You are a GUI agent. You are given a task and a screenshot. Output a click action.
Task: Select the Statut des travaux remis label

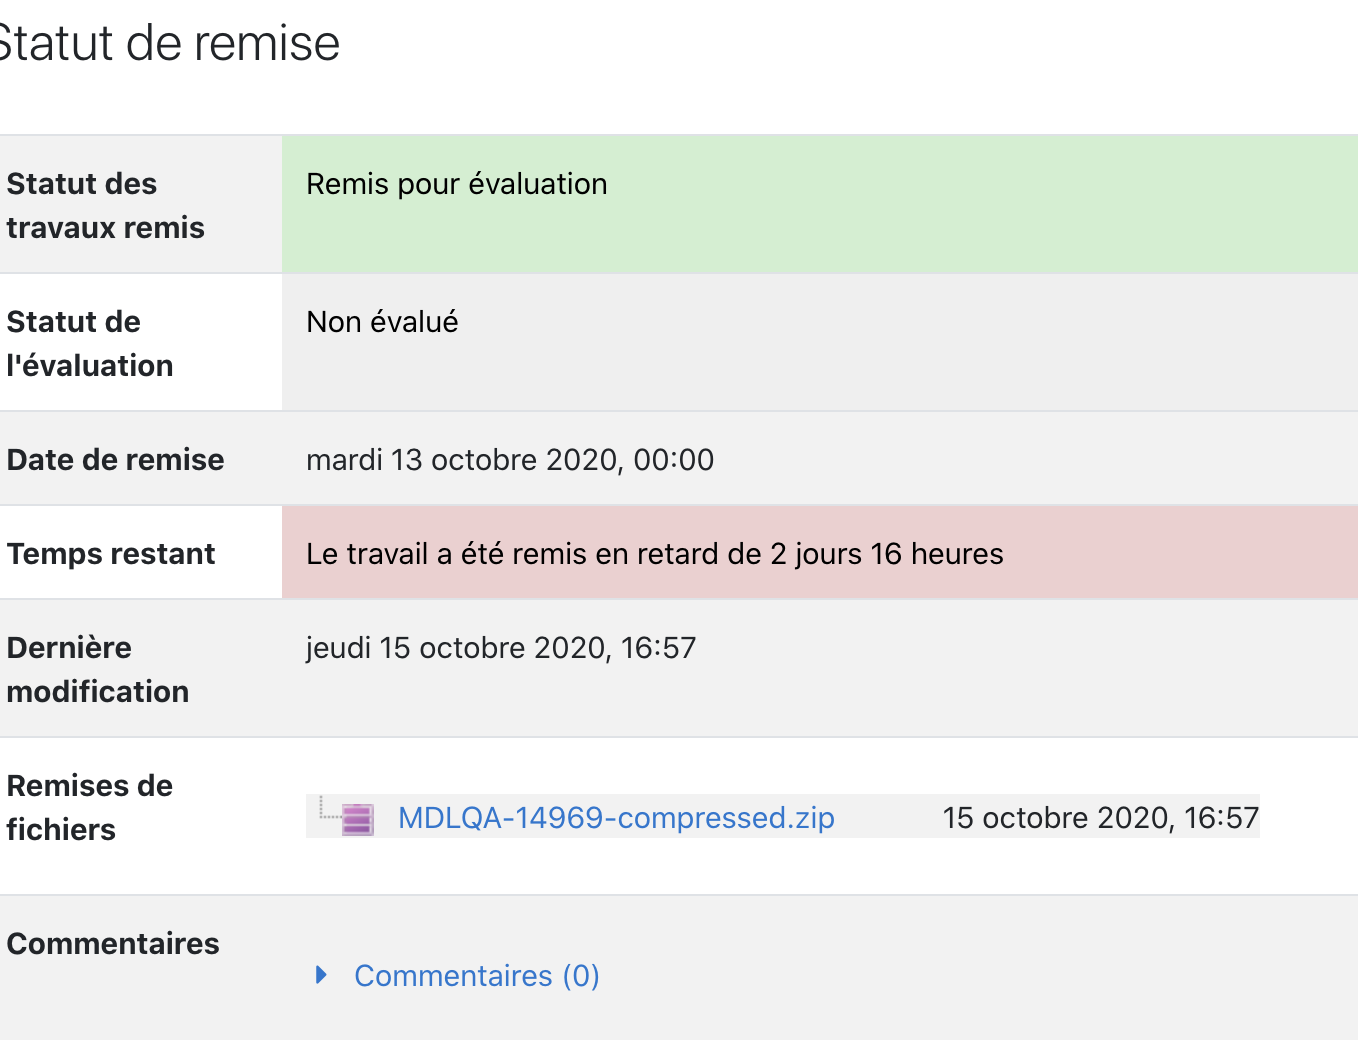tap(105, 206)
